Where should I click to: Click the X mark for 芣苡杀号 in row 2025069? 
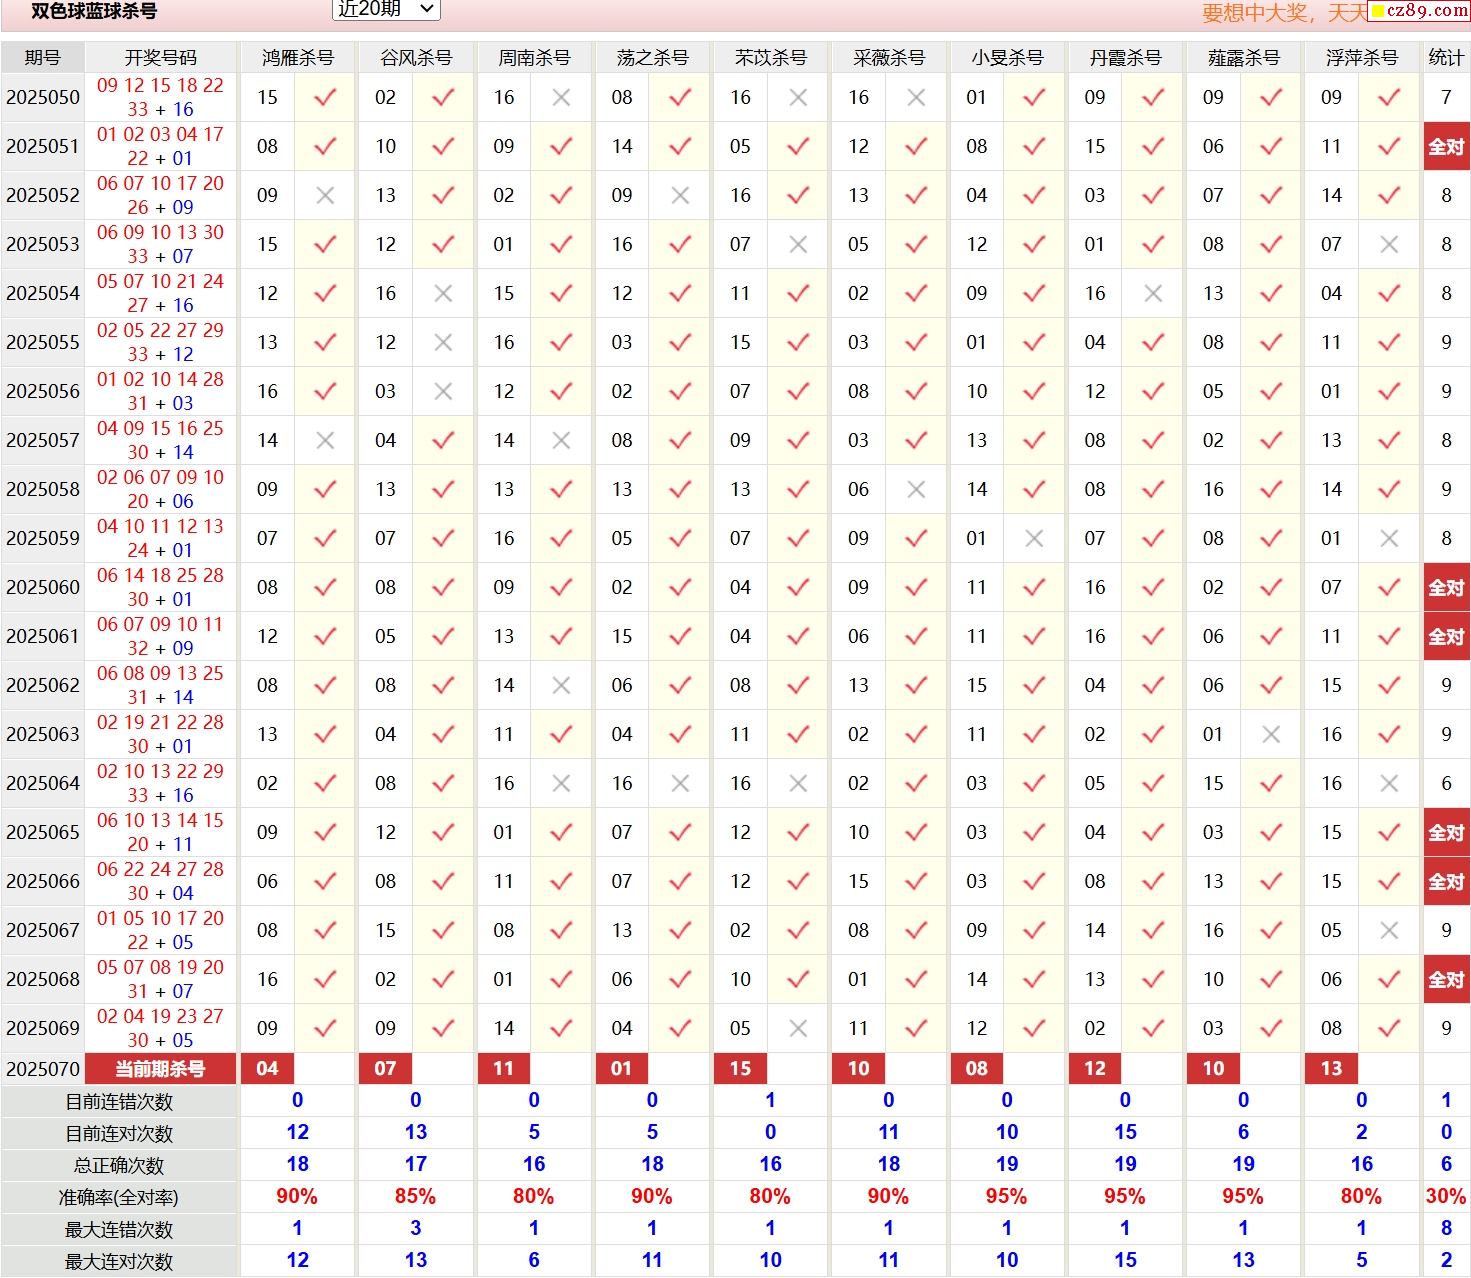coord(798,1028)
